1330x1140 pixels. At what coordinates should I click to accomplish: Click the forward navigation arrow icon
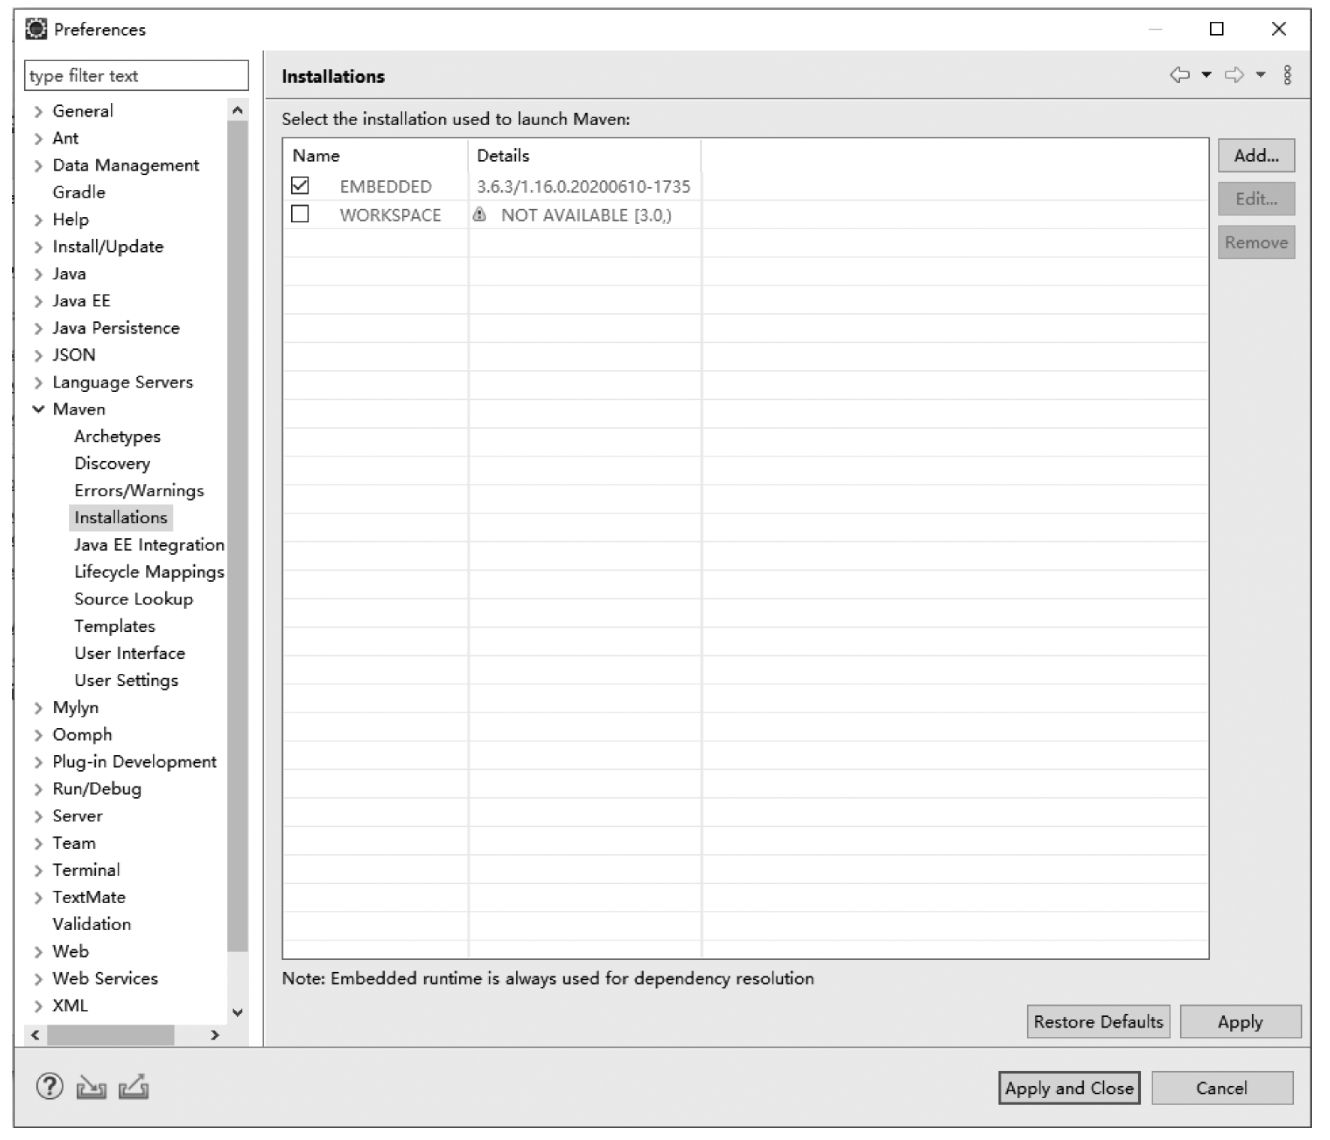click(1234, 75)
